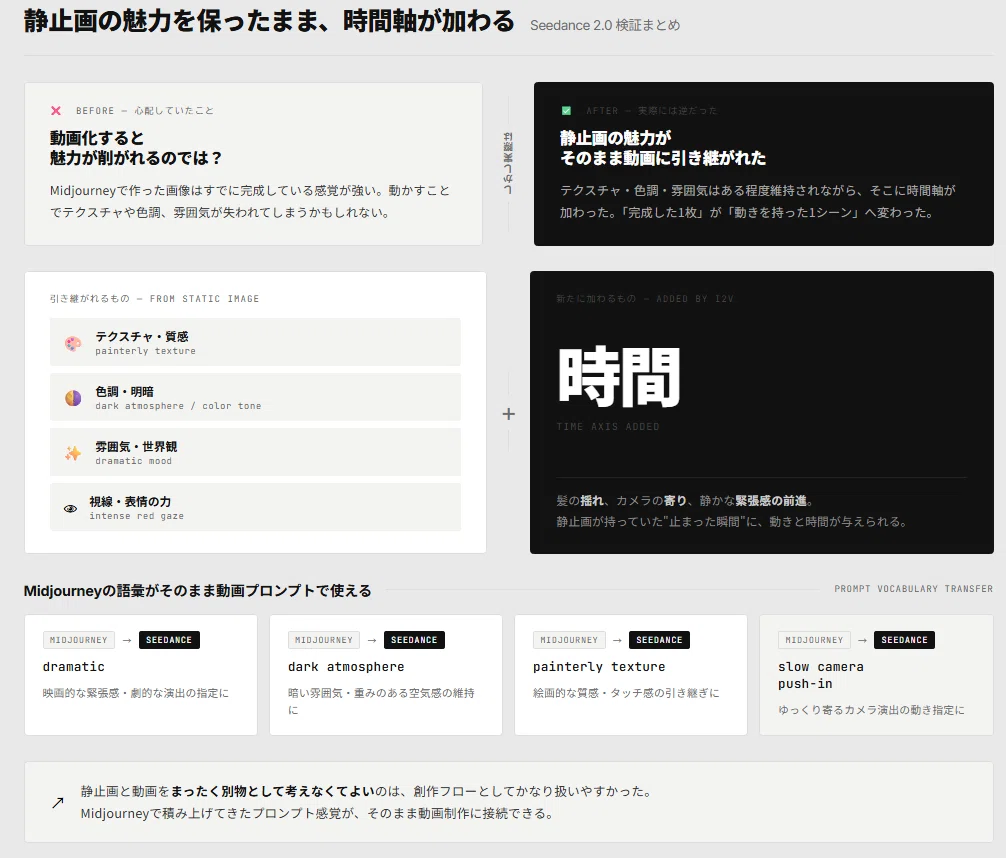This screenshot has height=858, width=1006.
Task: Click the red X icon beside BEFORE
Action: coord(56,110)
